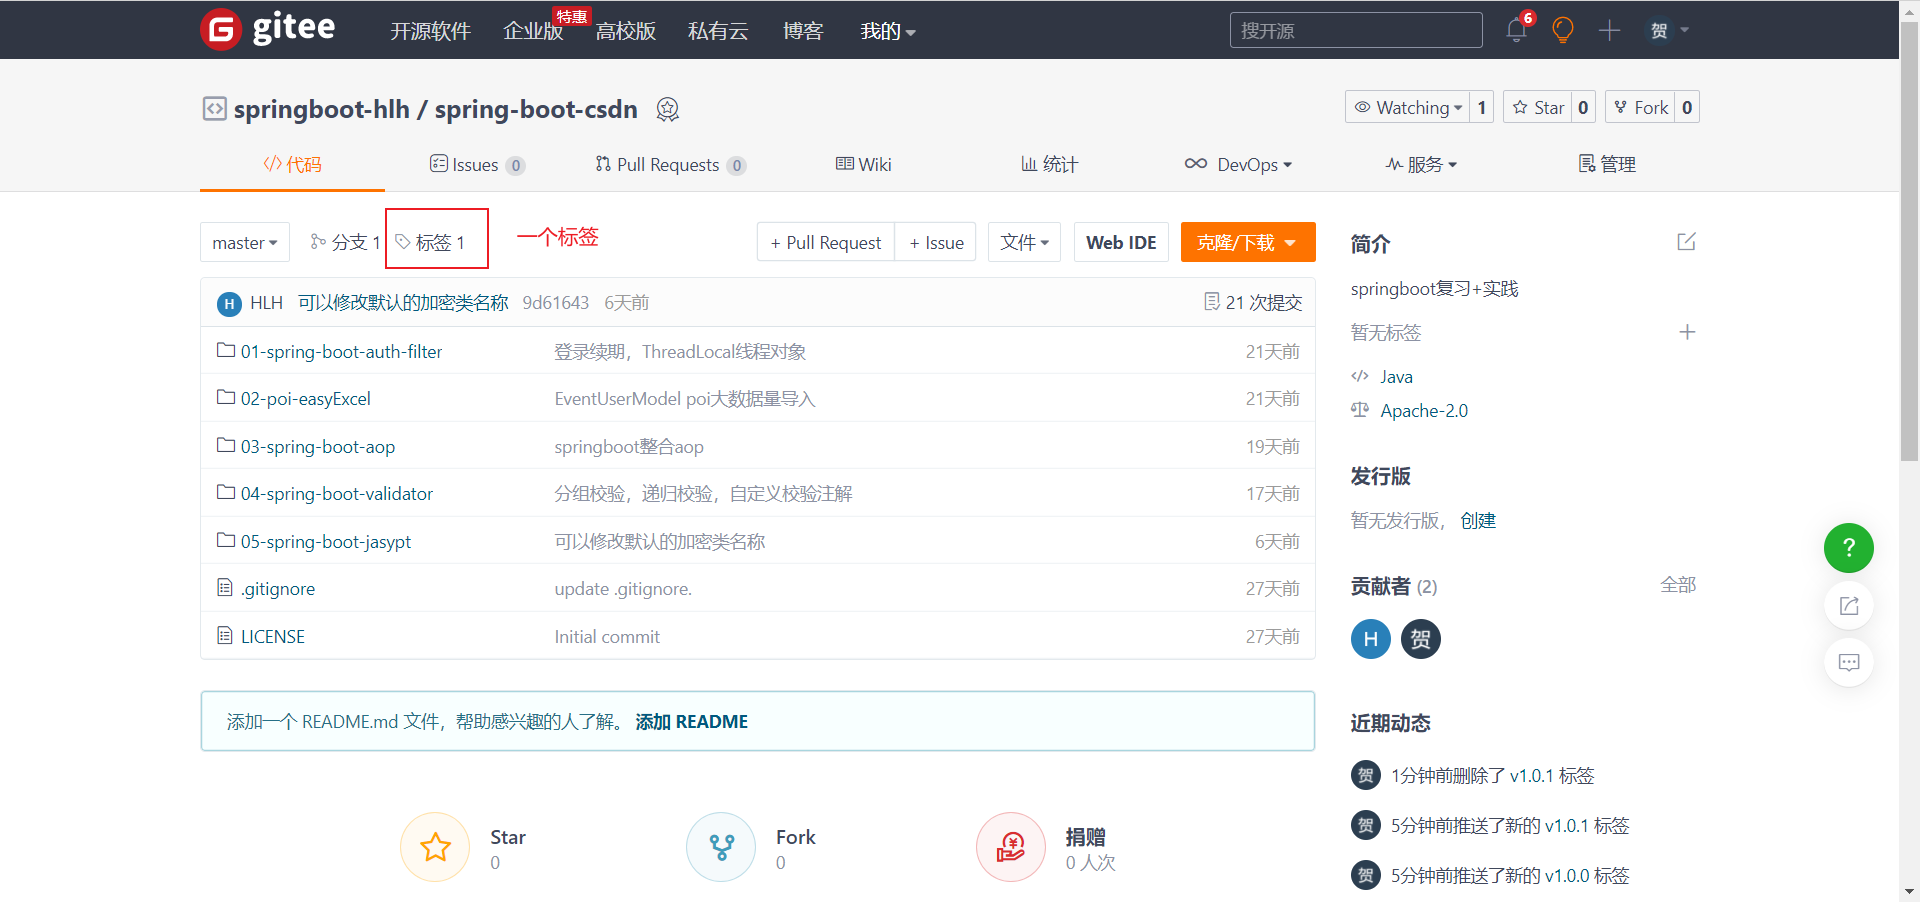Open 企业版 in top navigation

click(533, 31)
